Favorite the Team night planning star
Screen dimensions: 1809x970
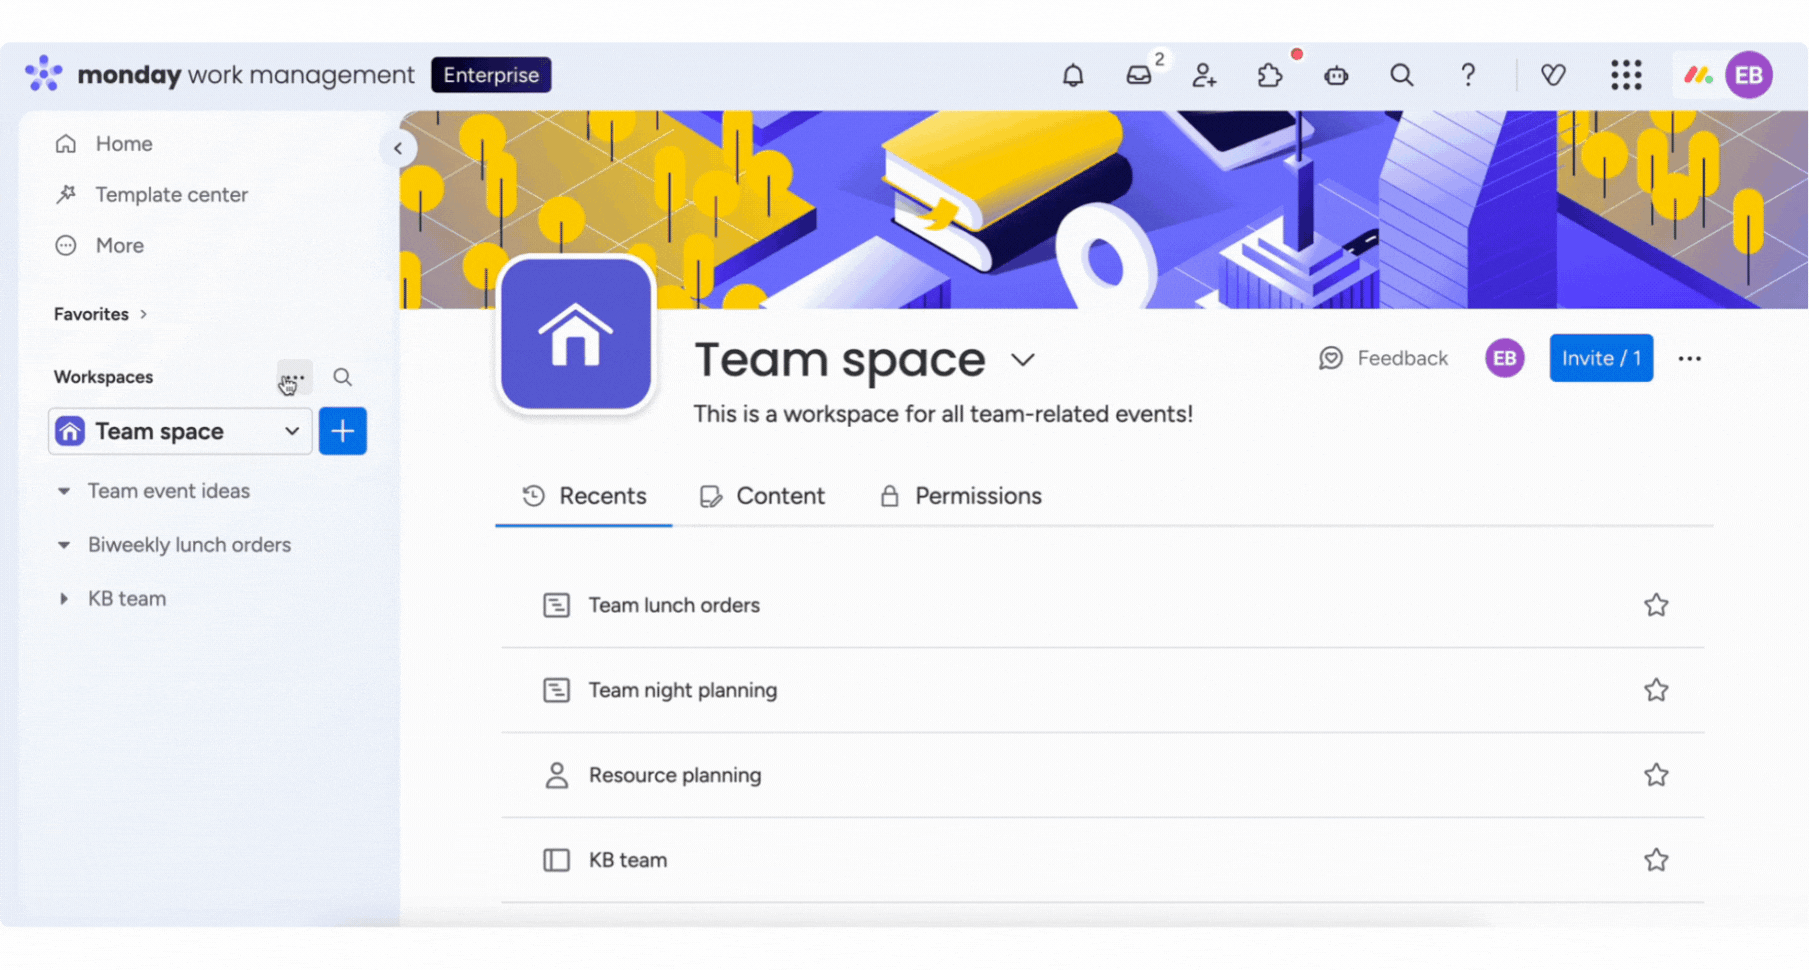click(x=1656, y=690)
